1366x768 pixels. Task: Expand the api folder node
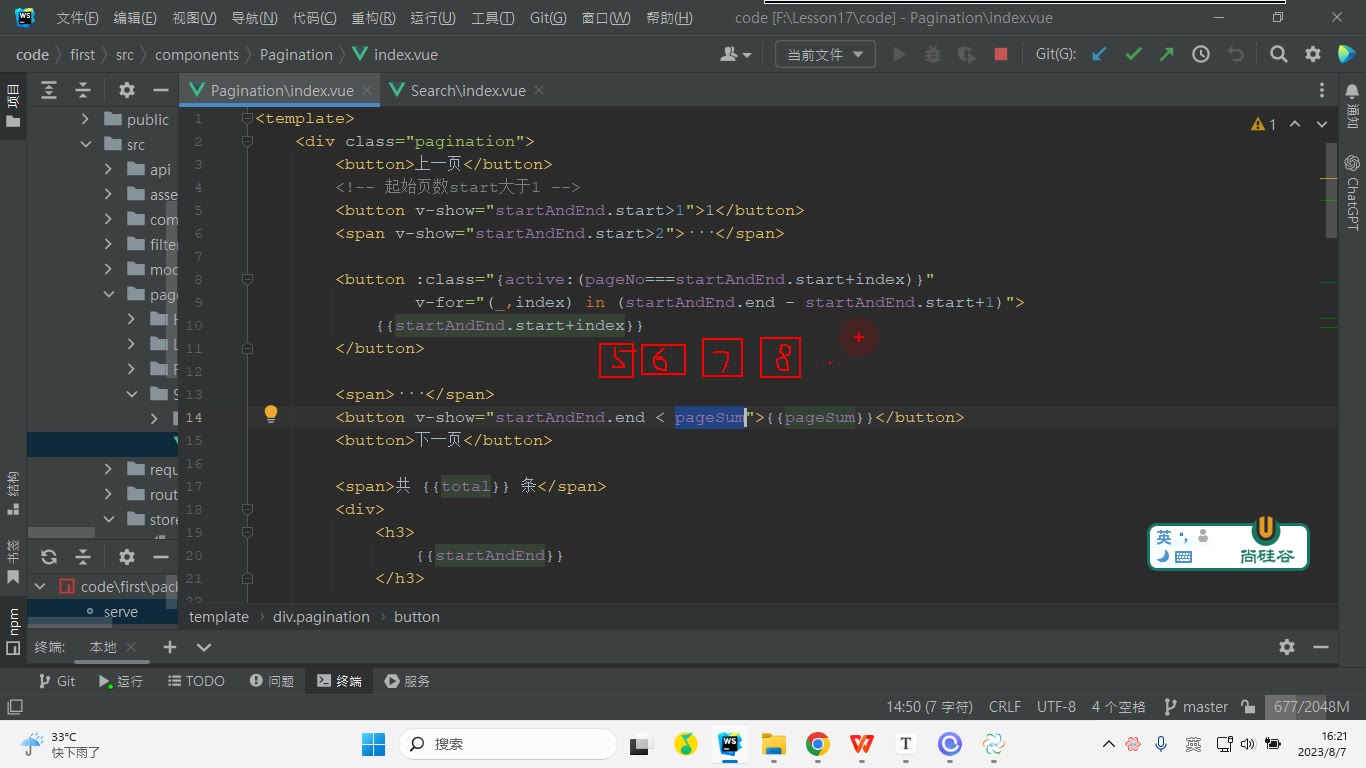click(x=108, y=169)
